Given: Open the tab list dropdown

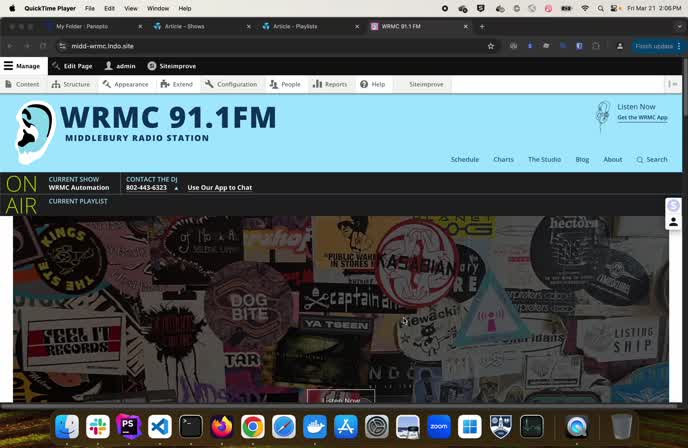Looking at the screenshot, I should (x=679, y=26).
